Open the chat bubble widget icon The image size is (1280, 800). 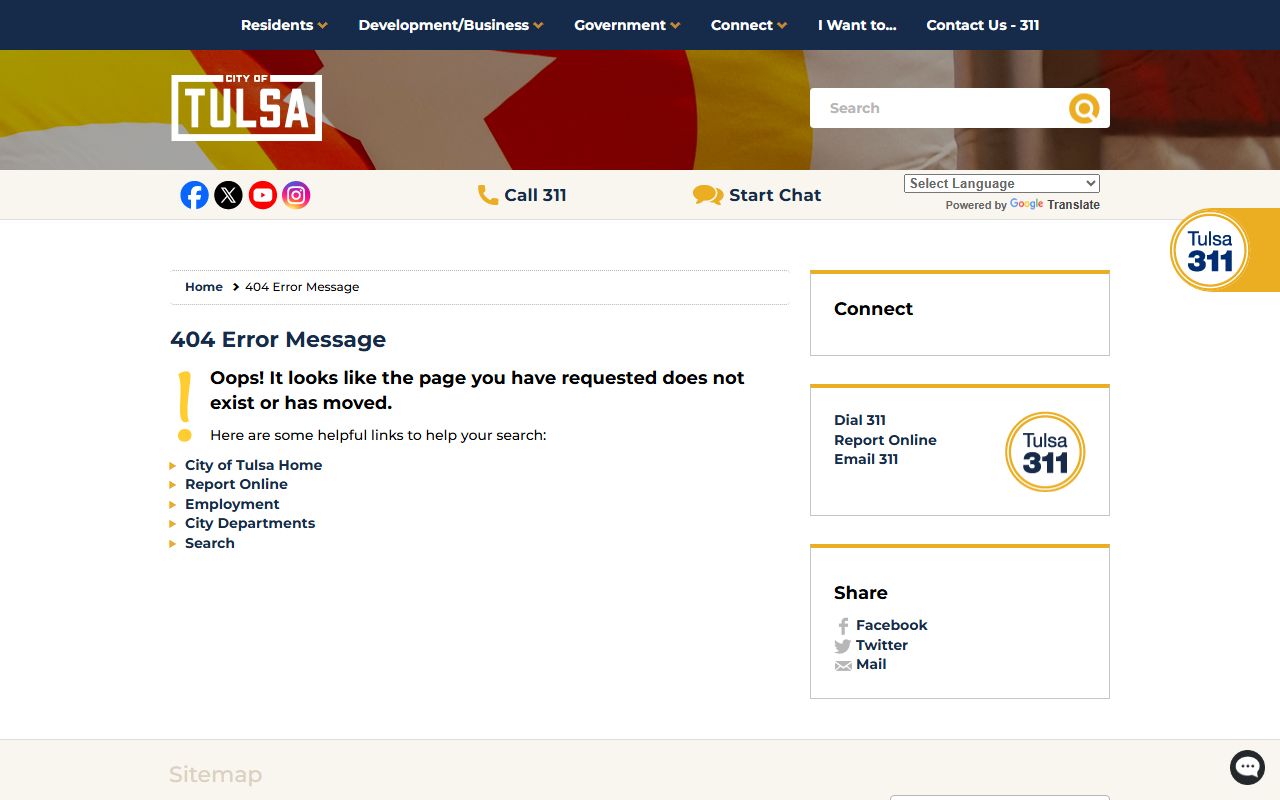(1247, 767)
